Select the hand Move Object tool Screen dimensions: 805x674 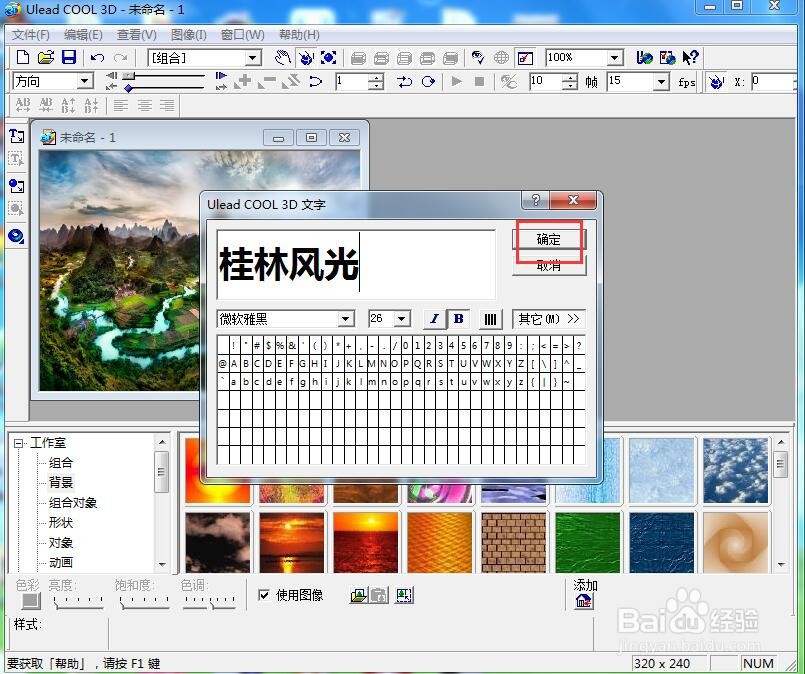pyautogui.click(x=283, y=57)
